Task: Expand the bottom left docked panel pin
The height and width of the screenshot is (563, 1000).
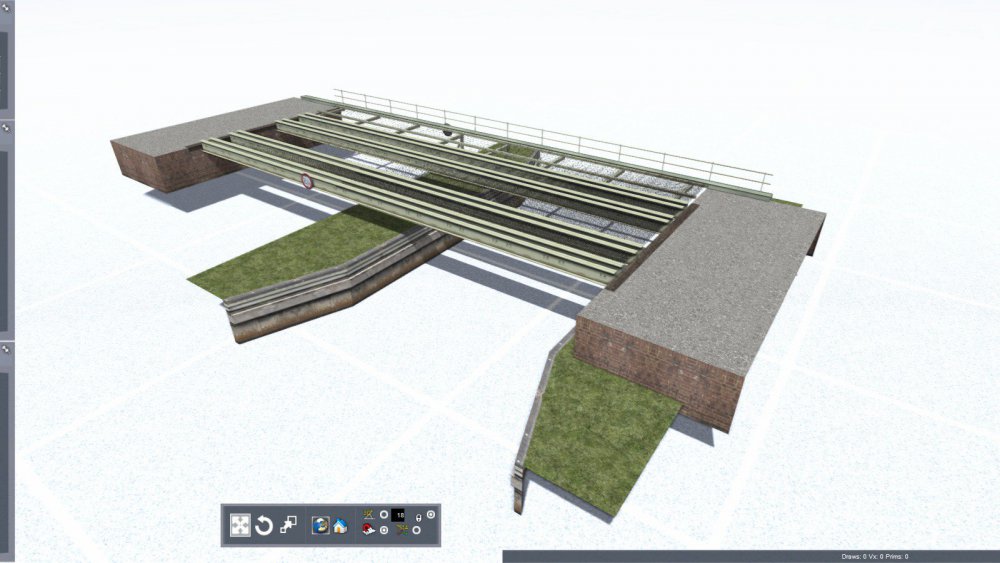Action: [5, 350]
